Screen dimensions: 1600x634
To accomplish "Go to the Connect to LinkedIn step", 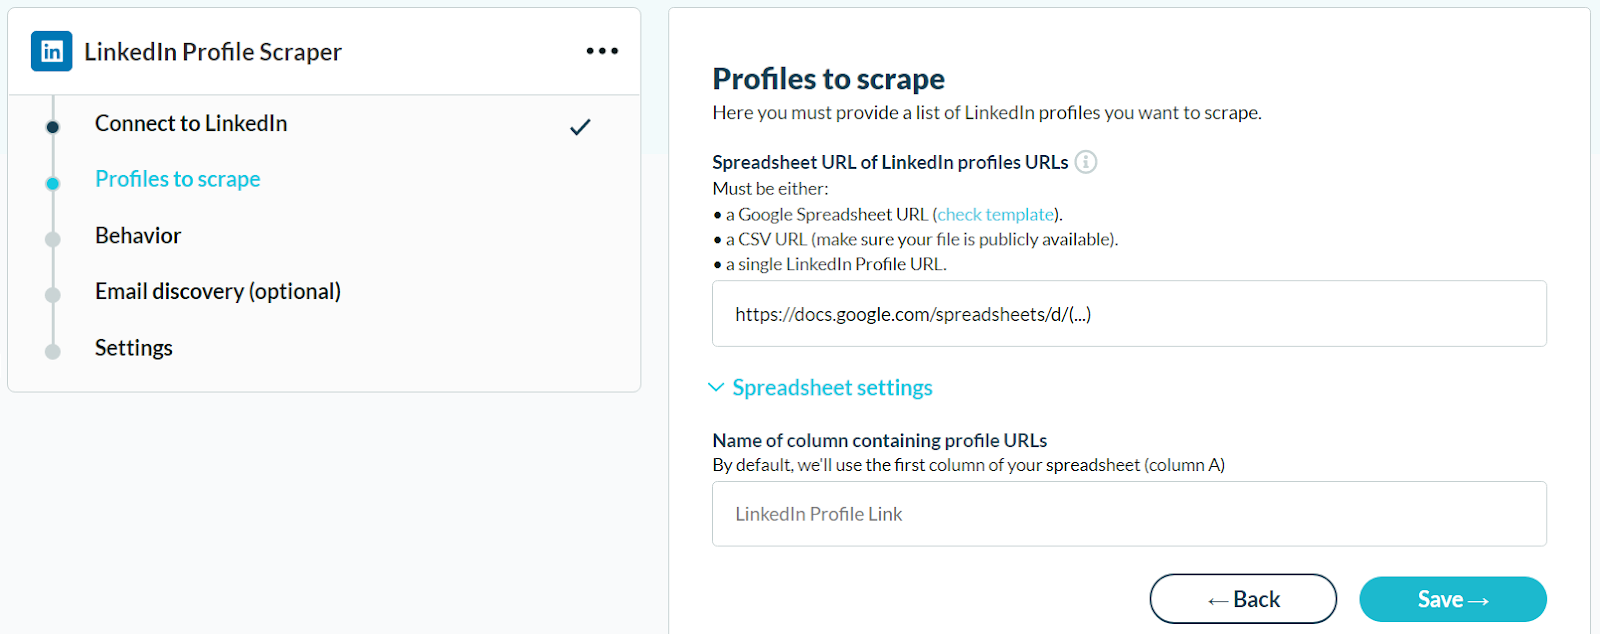I will pyautogui.click(x=191, y=123).
